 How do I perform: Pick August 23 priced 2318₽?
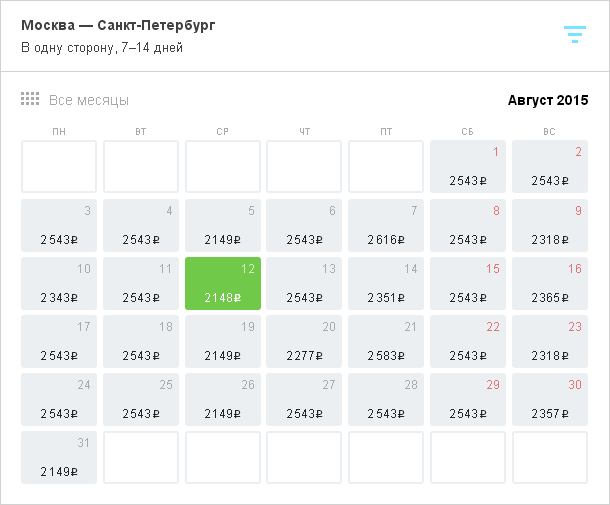coord(550,341)
